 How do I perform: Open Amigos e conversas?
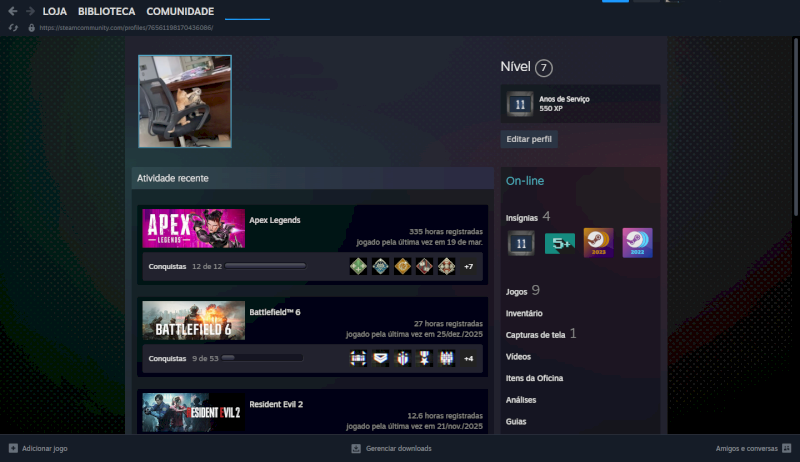(x=746, y=448)
